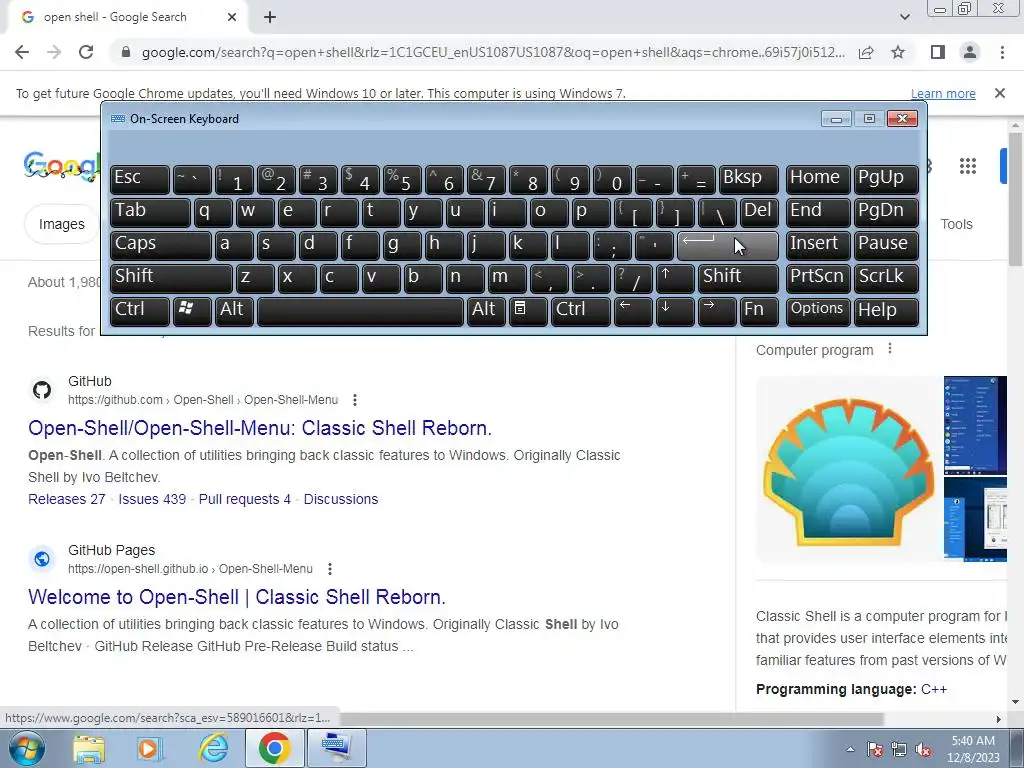Toggle left Alt key on keyboard

234,311
